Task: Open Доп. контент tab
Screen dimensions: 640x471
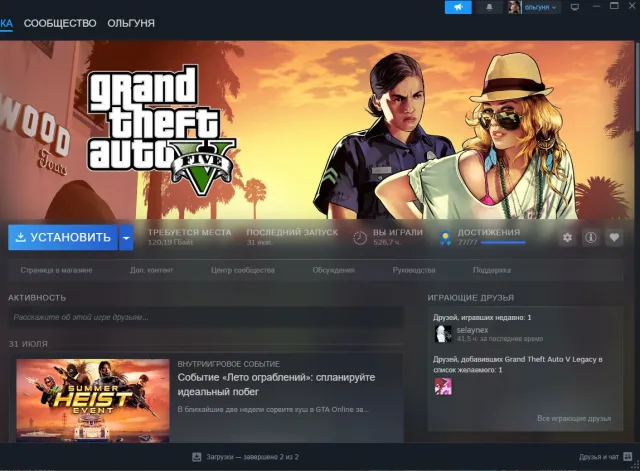Action: [x=151, y=270]
